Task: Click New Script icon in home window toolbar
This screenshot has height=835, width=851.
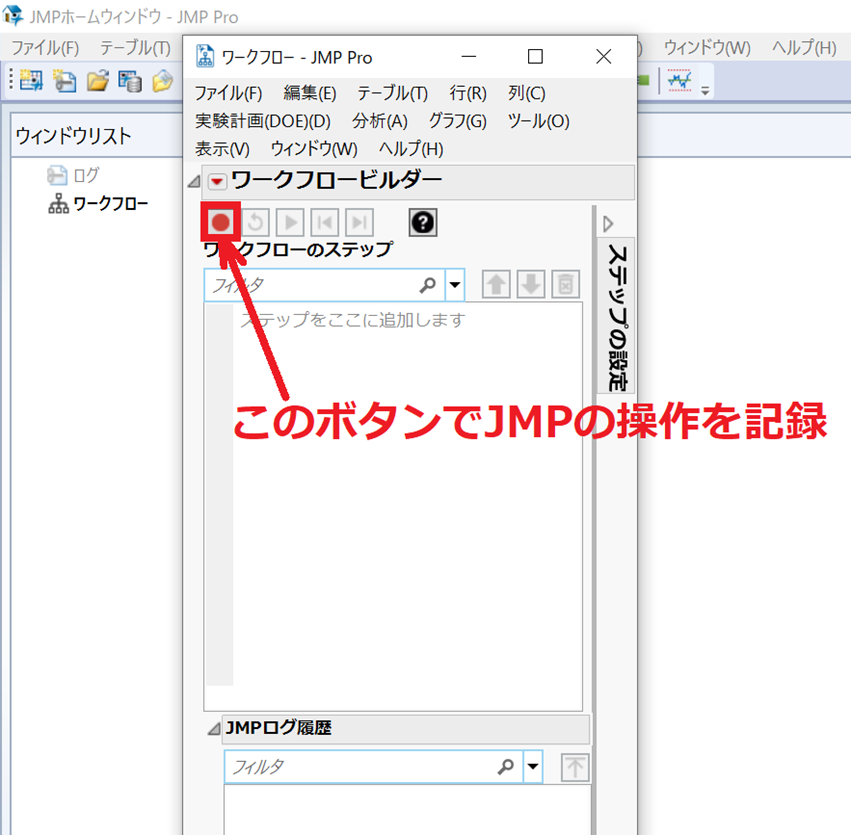Action: 65,81
